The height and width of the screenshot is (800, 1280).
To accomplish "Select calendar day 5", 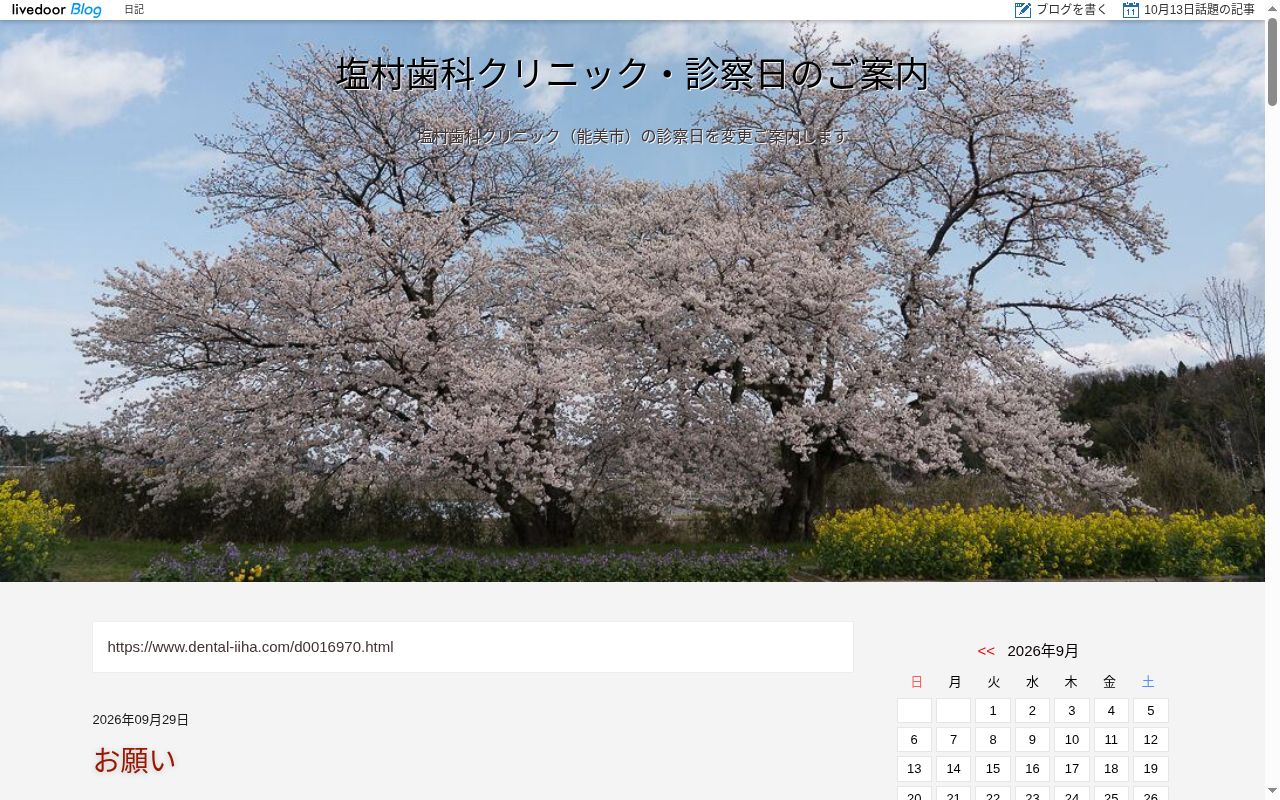I will (x=1151, y=711).
